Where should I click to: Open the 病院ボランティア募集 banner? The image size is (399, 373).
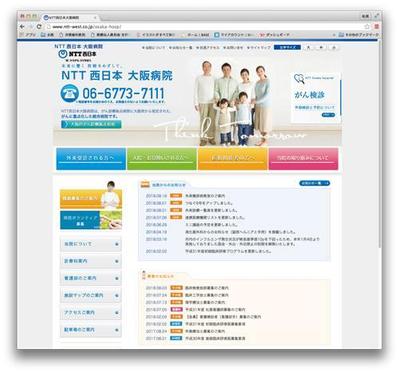(91, 220)
